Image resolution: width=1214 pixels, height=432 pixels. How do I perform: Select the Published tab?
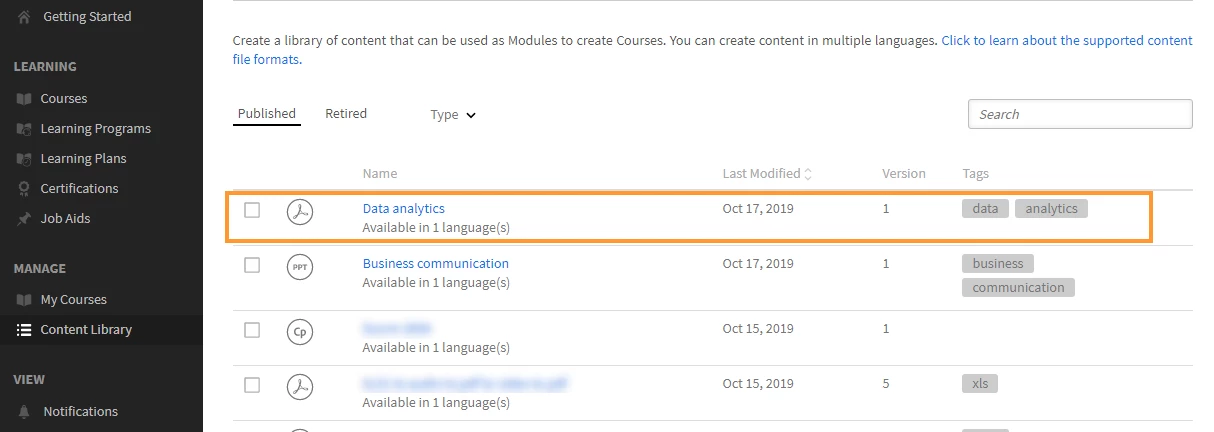pyautogui.click(x=267, y=114)
